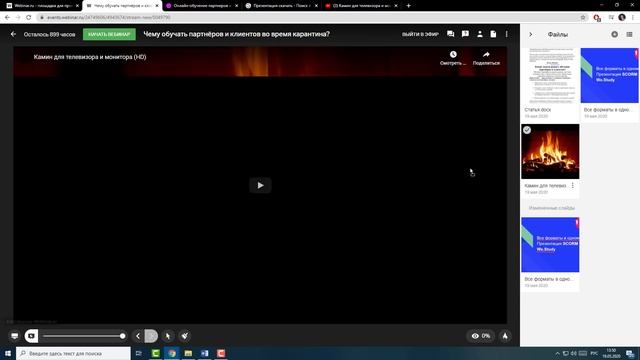Viewport: 640px width, 360px height.
Task: Click the taskbar clock and date
Action: pyautogui.click(x=611, y=353)
